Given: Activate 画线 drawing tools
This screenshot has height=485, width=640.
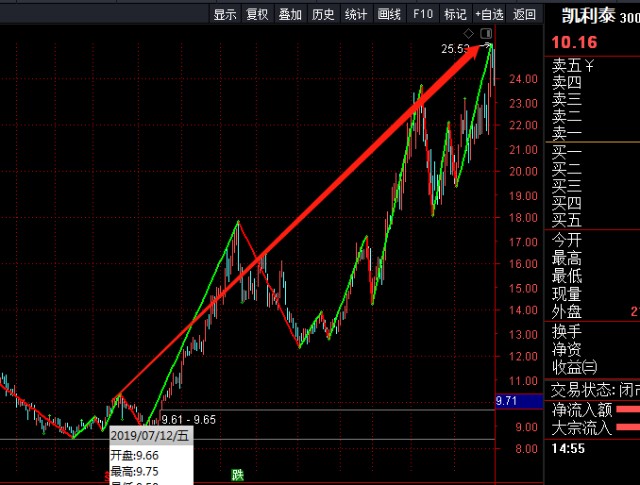Looking at the screenshot, I should (389, 15).
